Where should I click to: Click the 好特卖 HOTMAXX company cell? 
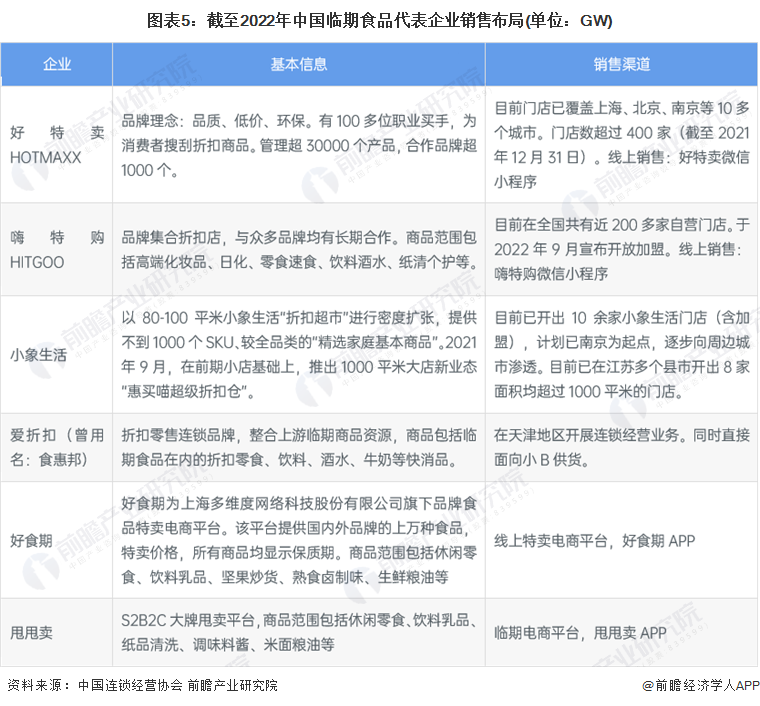coord(57,144)
